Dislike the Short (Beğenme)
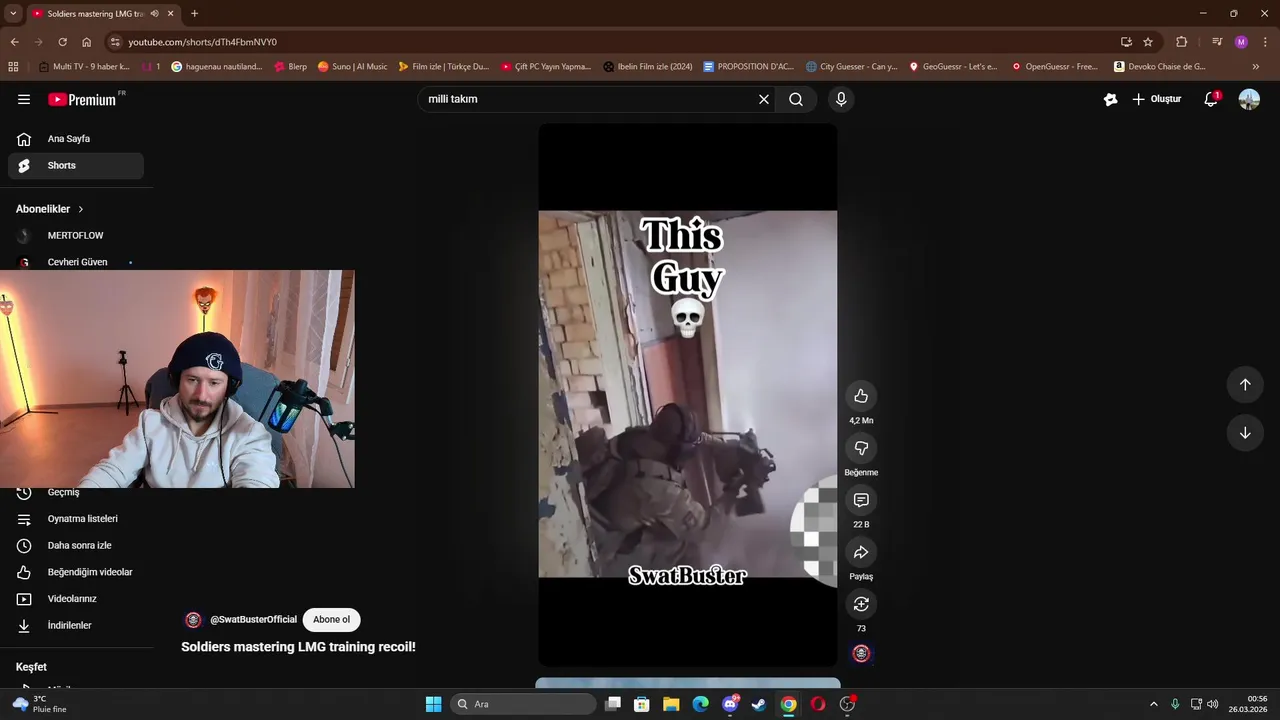The image size is (1280, 720). click(861, 448)
